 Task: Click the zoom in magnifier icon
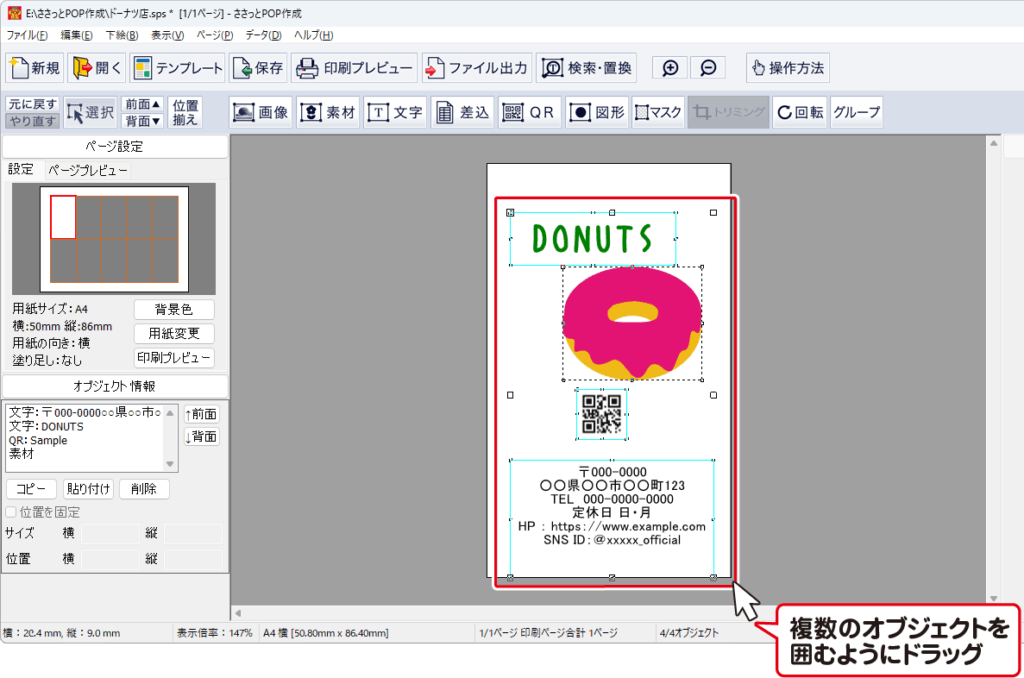pos(670,68)
